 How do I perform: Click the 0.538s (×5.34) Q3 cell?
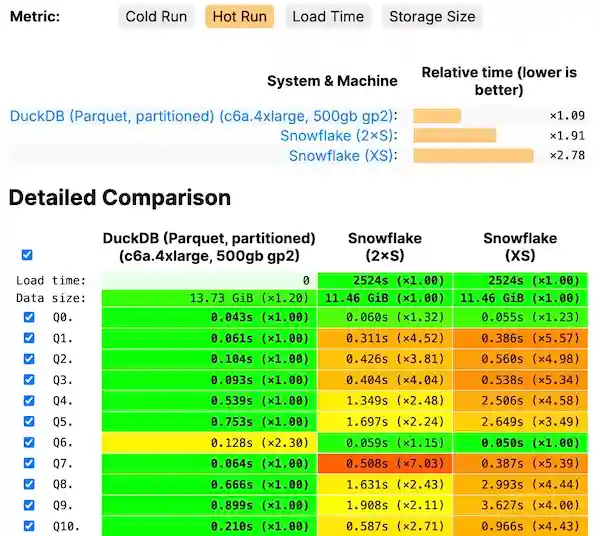(520, 380)
